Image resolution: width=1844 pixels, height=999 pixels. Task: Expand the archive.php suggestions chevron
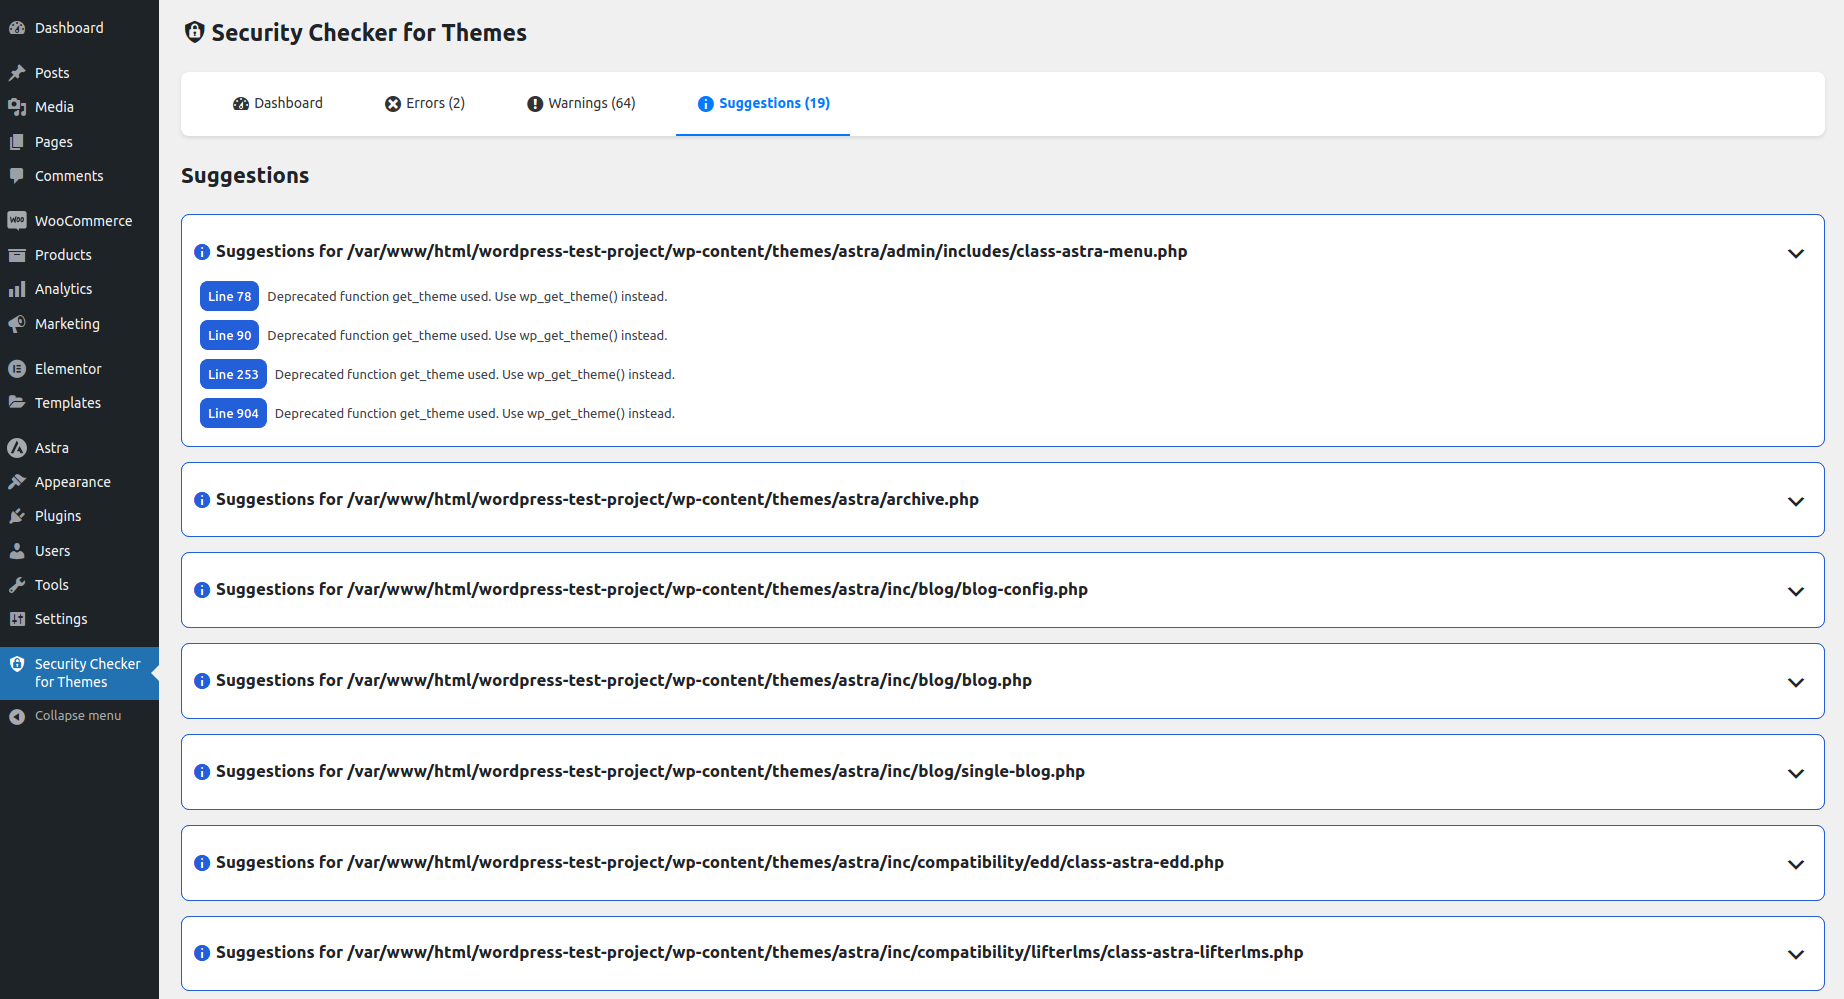point(1796,501)
